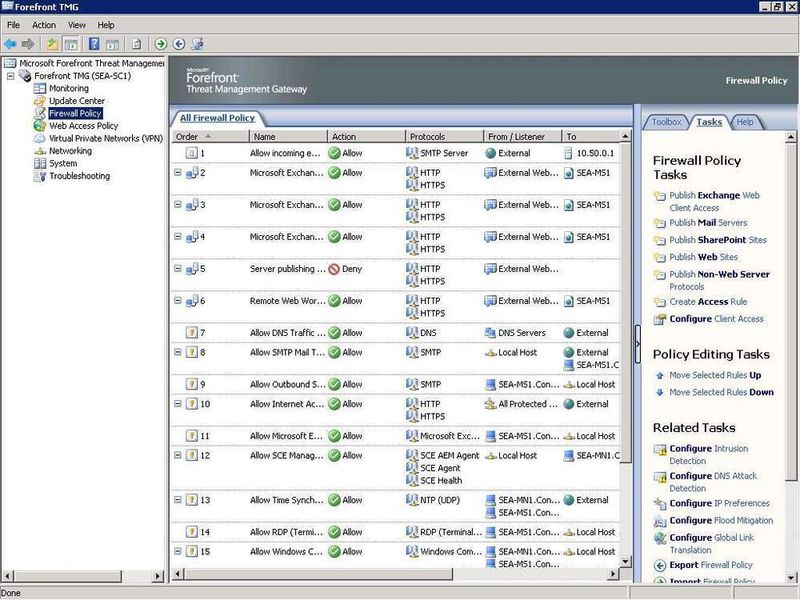Click the task pane collapse splitter handle
The image size is (800, 600).
(x=638, y=344)
